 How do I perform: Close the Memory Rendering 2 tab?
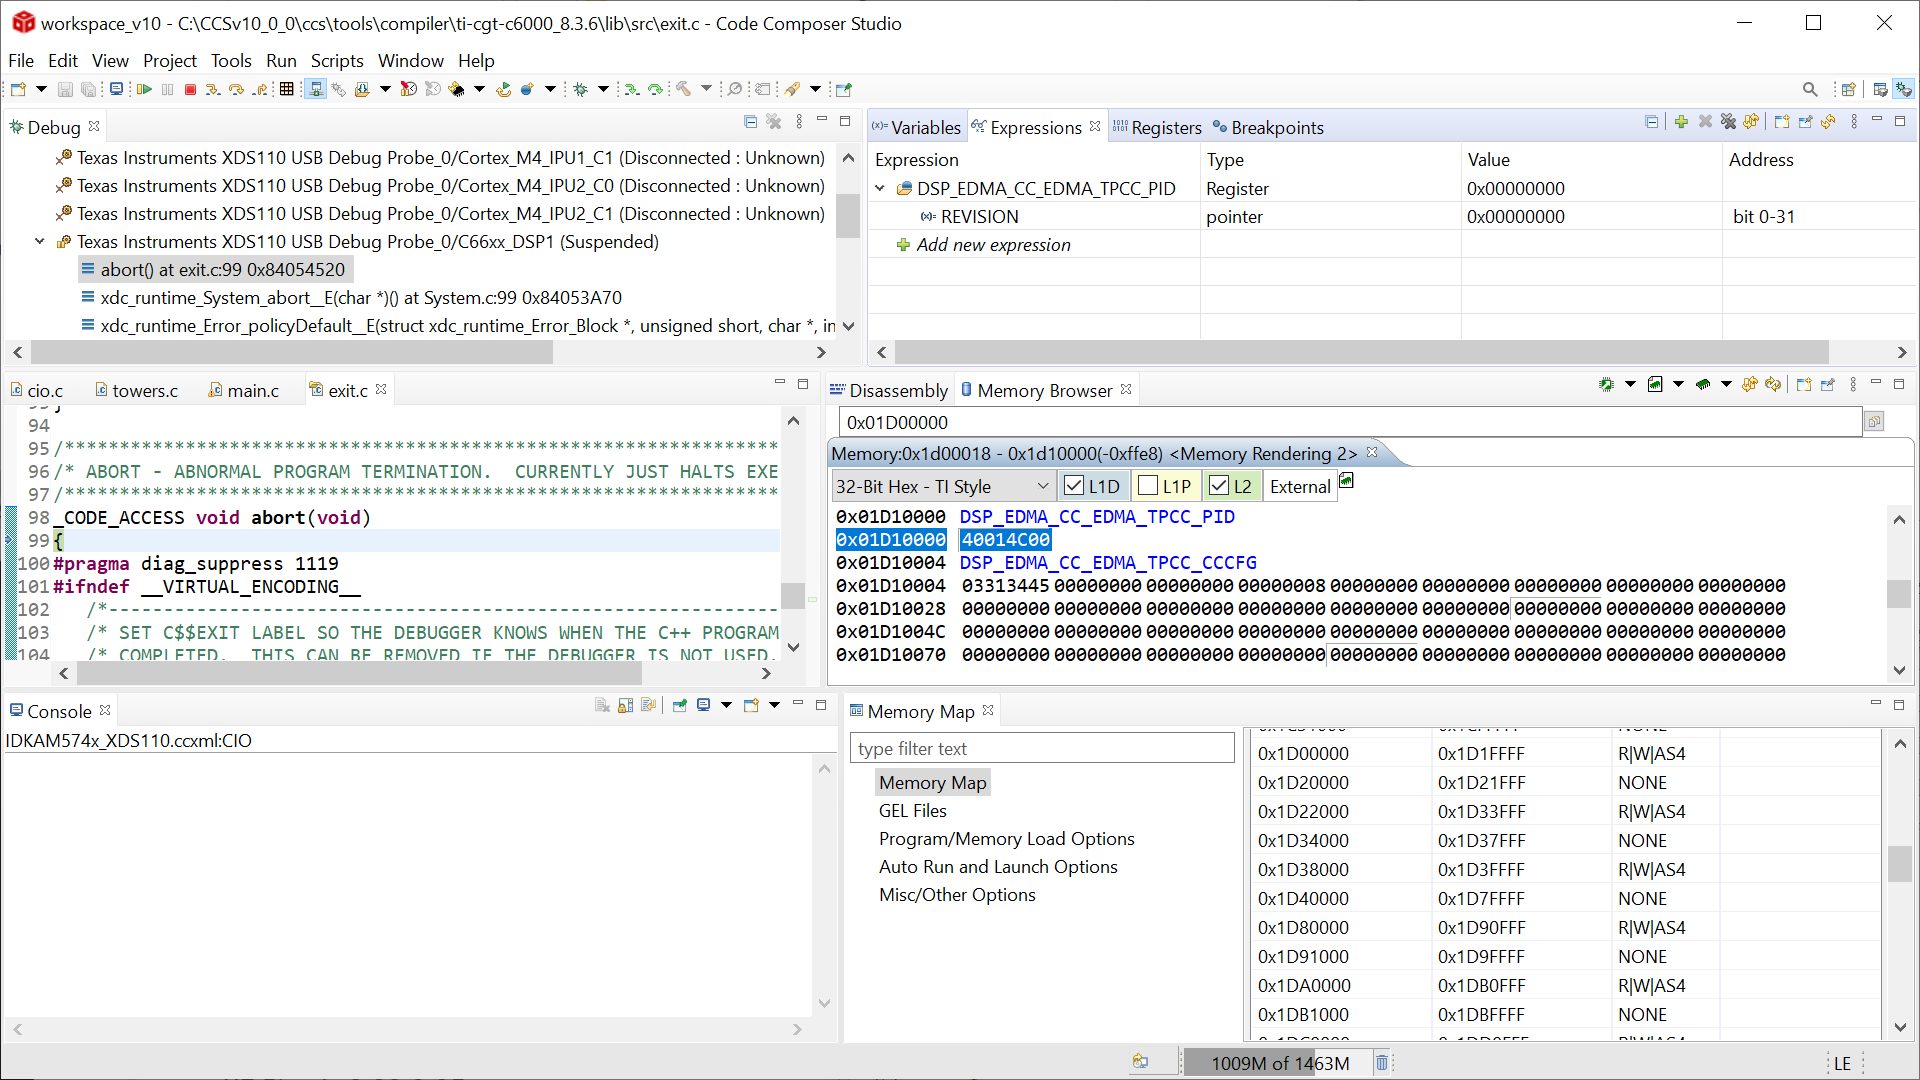(1372, 453)
